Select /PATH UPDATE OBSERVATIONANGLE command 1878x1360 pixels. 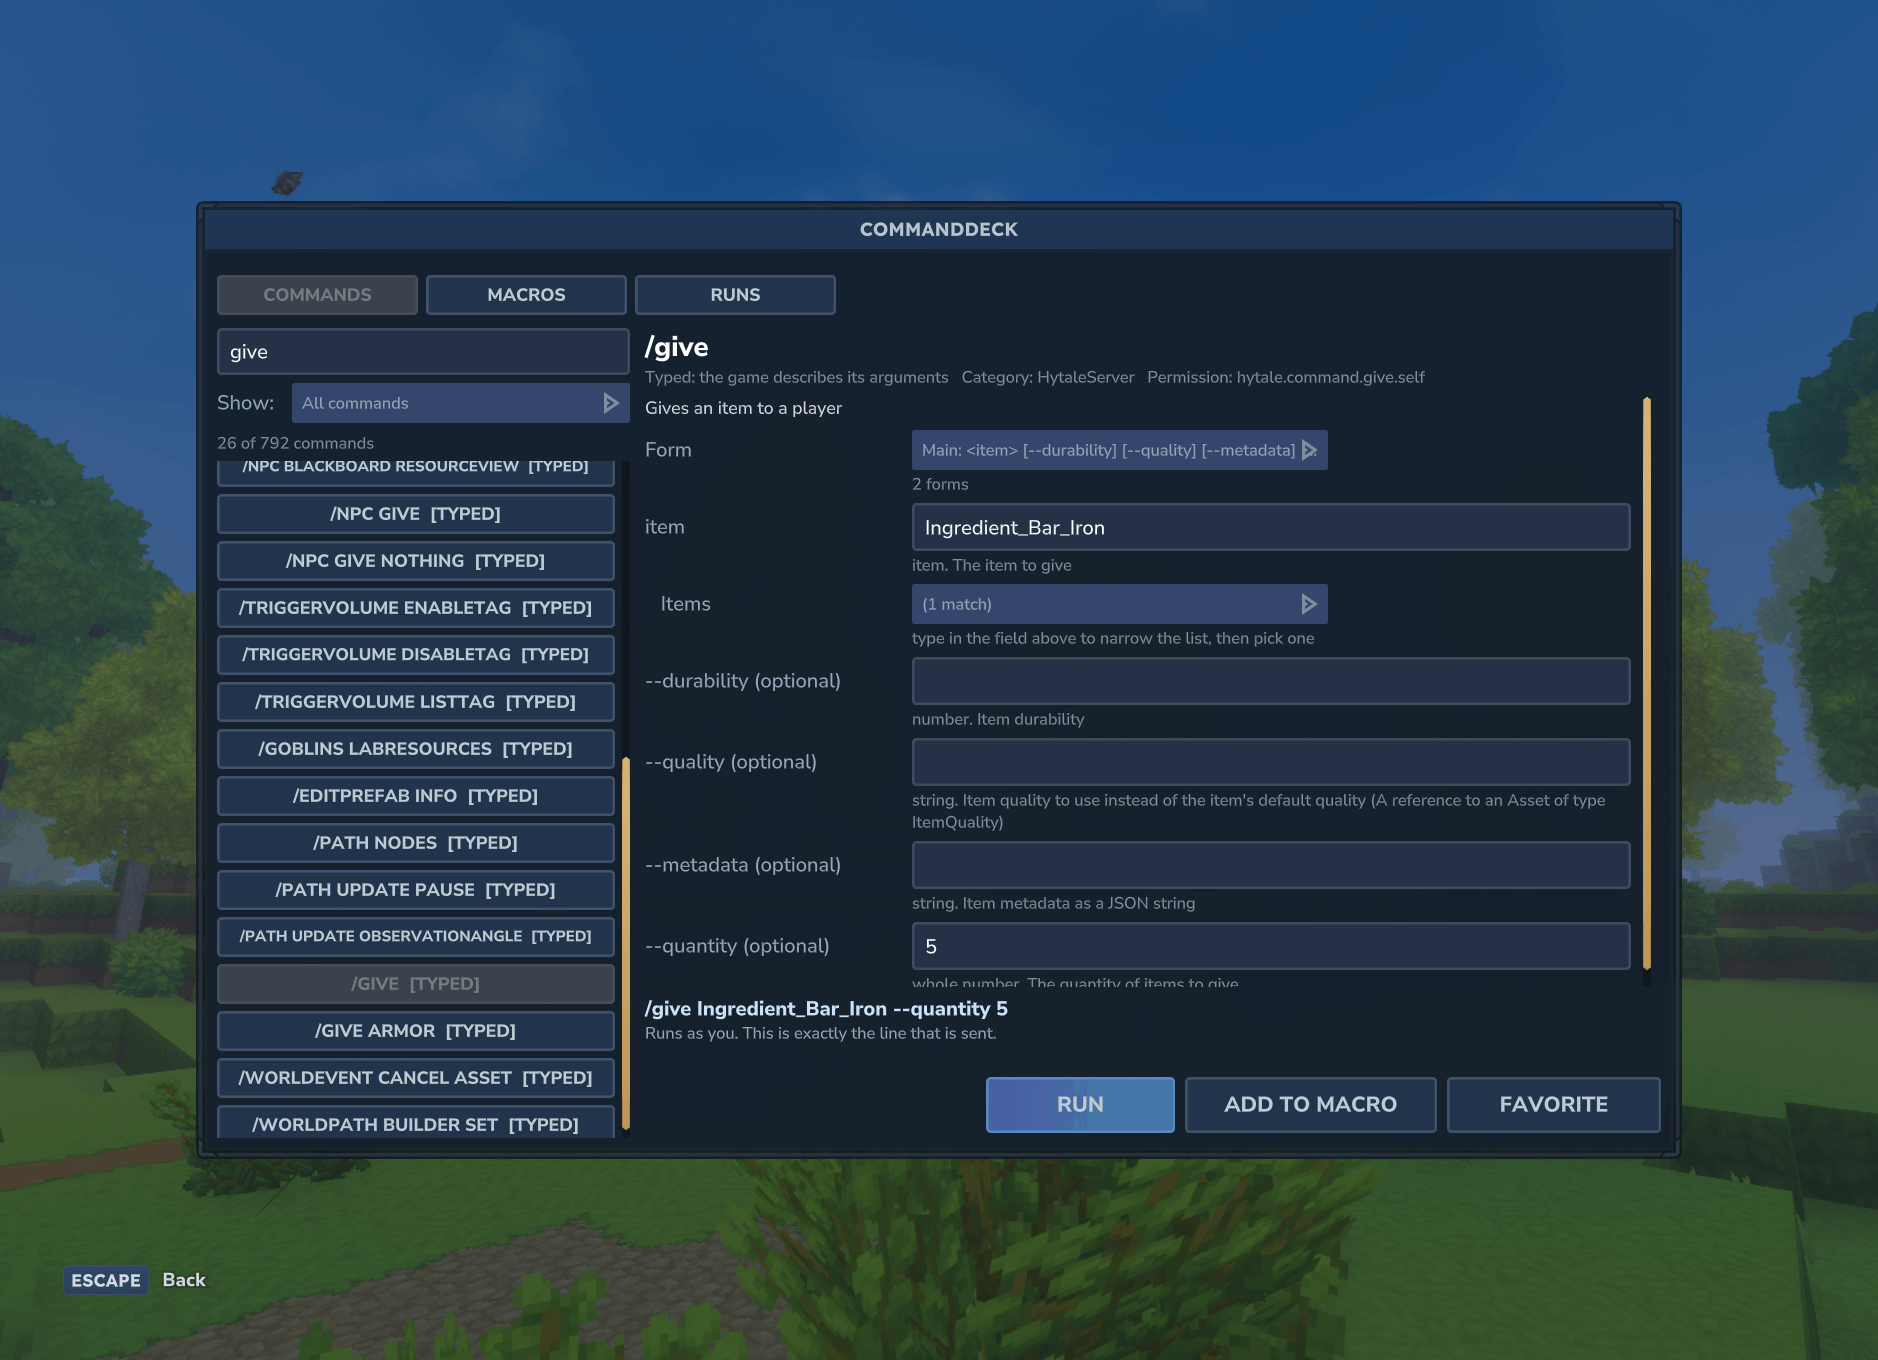(415, 937)
